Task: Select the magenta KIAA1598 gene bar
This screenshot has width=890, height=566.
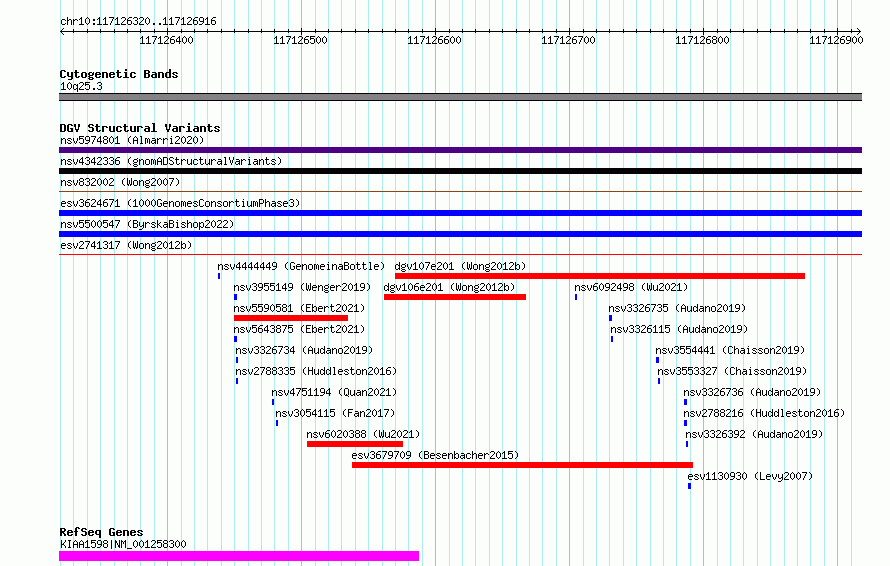Action: pos(239,556)
